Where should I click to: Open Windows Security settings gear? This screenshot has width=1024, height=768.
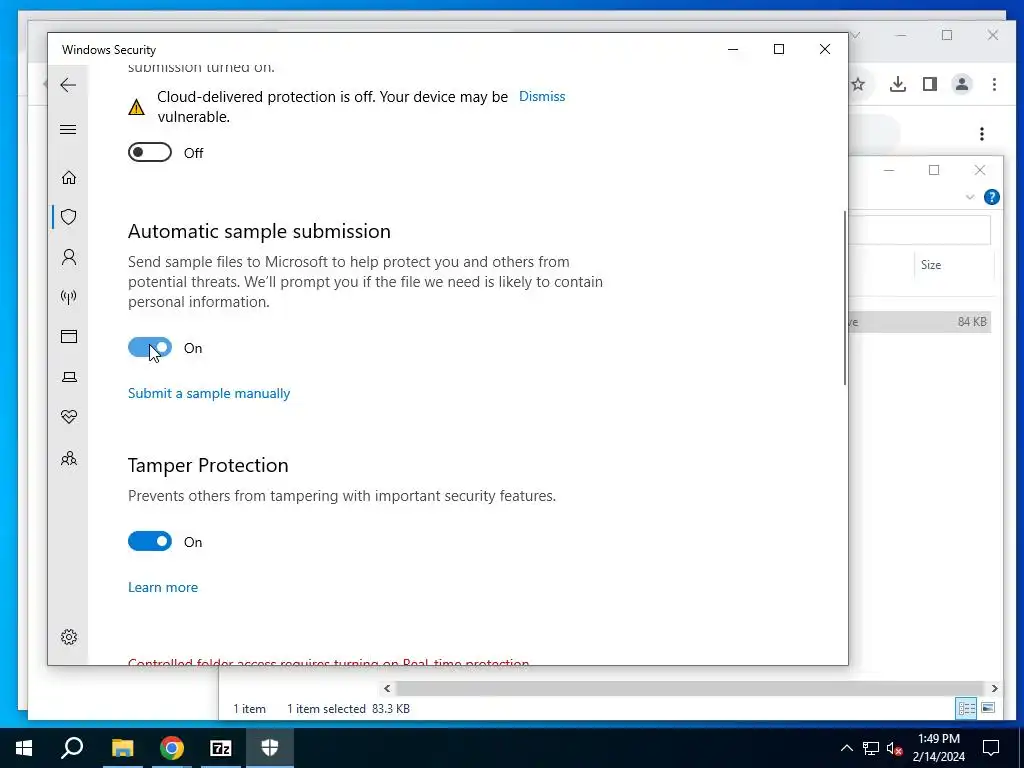tap(69, 637)
